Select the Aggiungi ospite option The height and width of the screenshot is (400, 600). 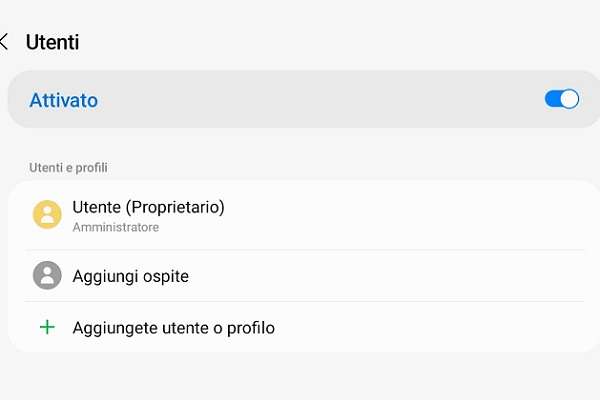point(131,276)
